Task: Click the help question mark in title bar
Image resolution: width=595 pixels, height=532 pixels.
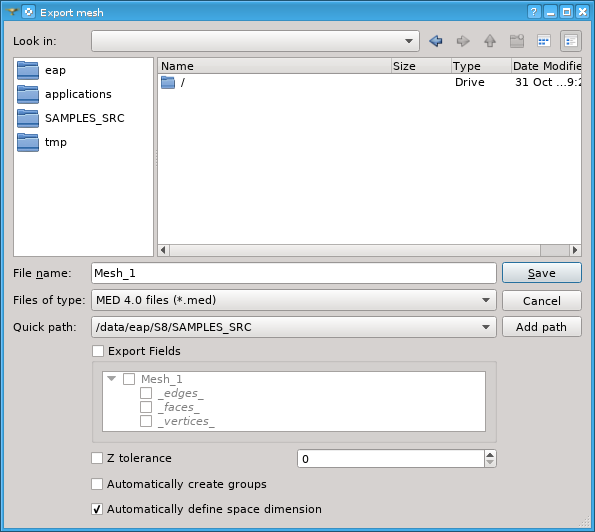Action: pyautogui.click(x=534, y=12)
